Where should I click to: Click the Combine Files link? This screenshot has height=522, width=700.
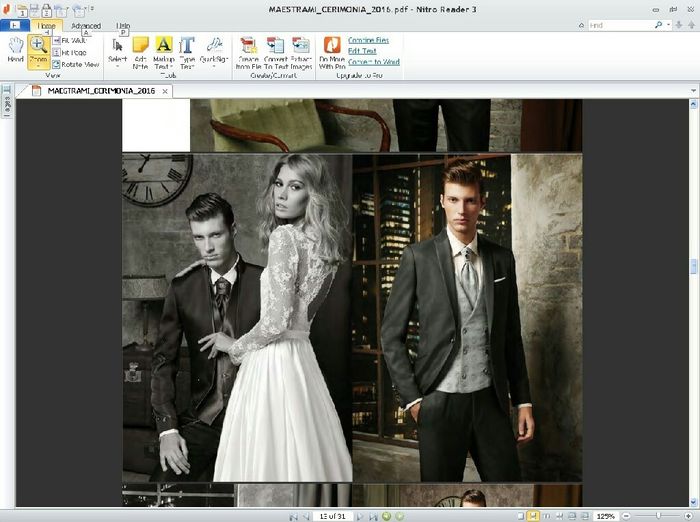369,40
